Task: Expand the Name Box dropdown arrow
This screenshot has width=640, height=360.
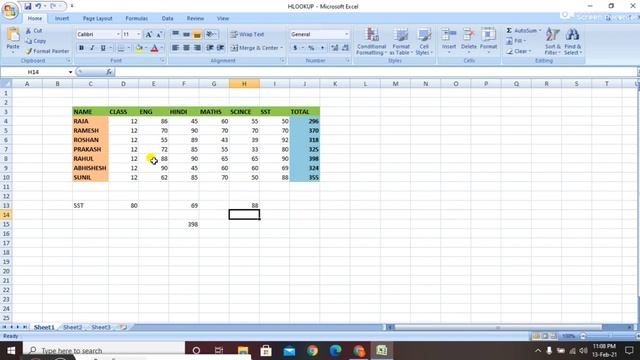Action: pos(70,72)
